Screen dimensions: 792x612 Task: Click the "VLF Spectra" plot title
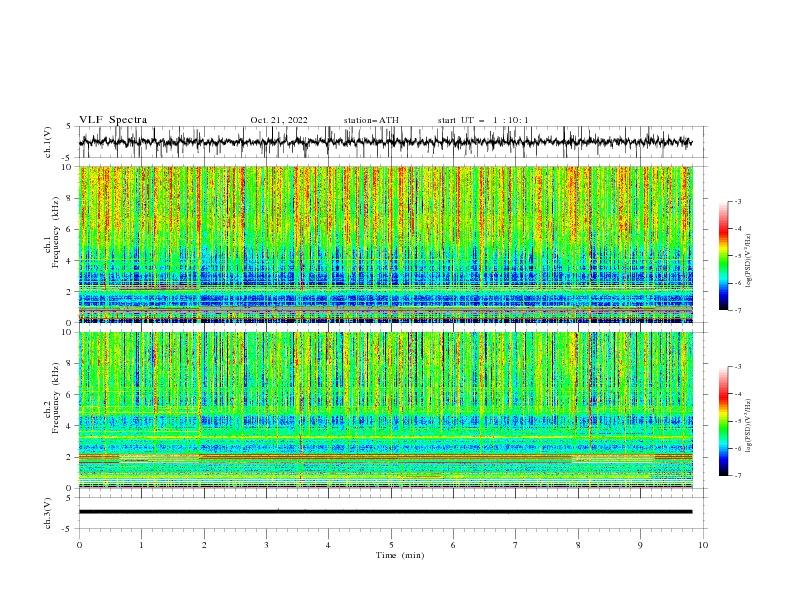[113, 120]
